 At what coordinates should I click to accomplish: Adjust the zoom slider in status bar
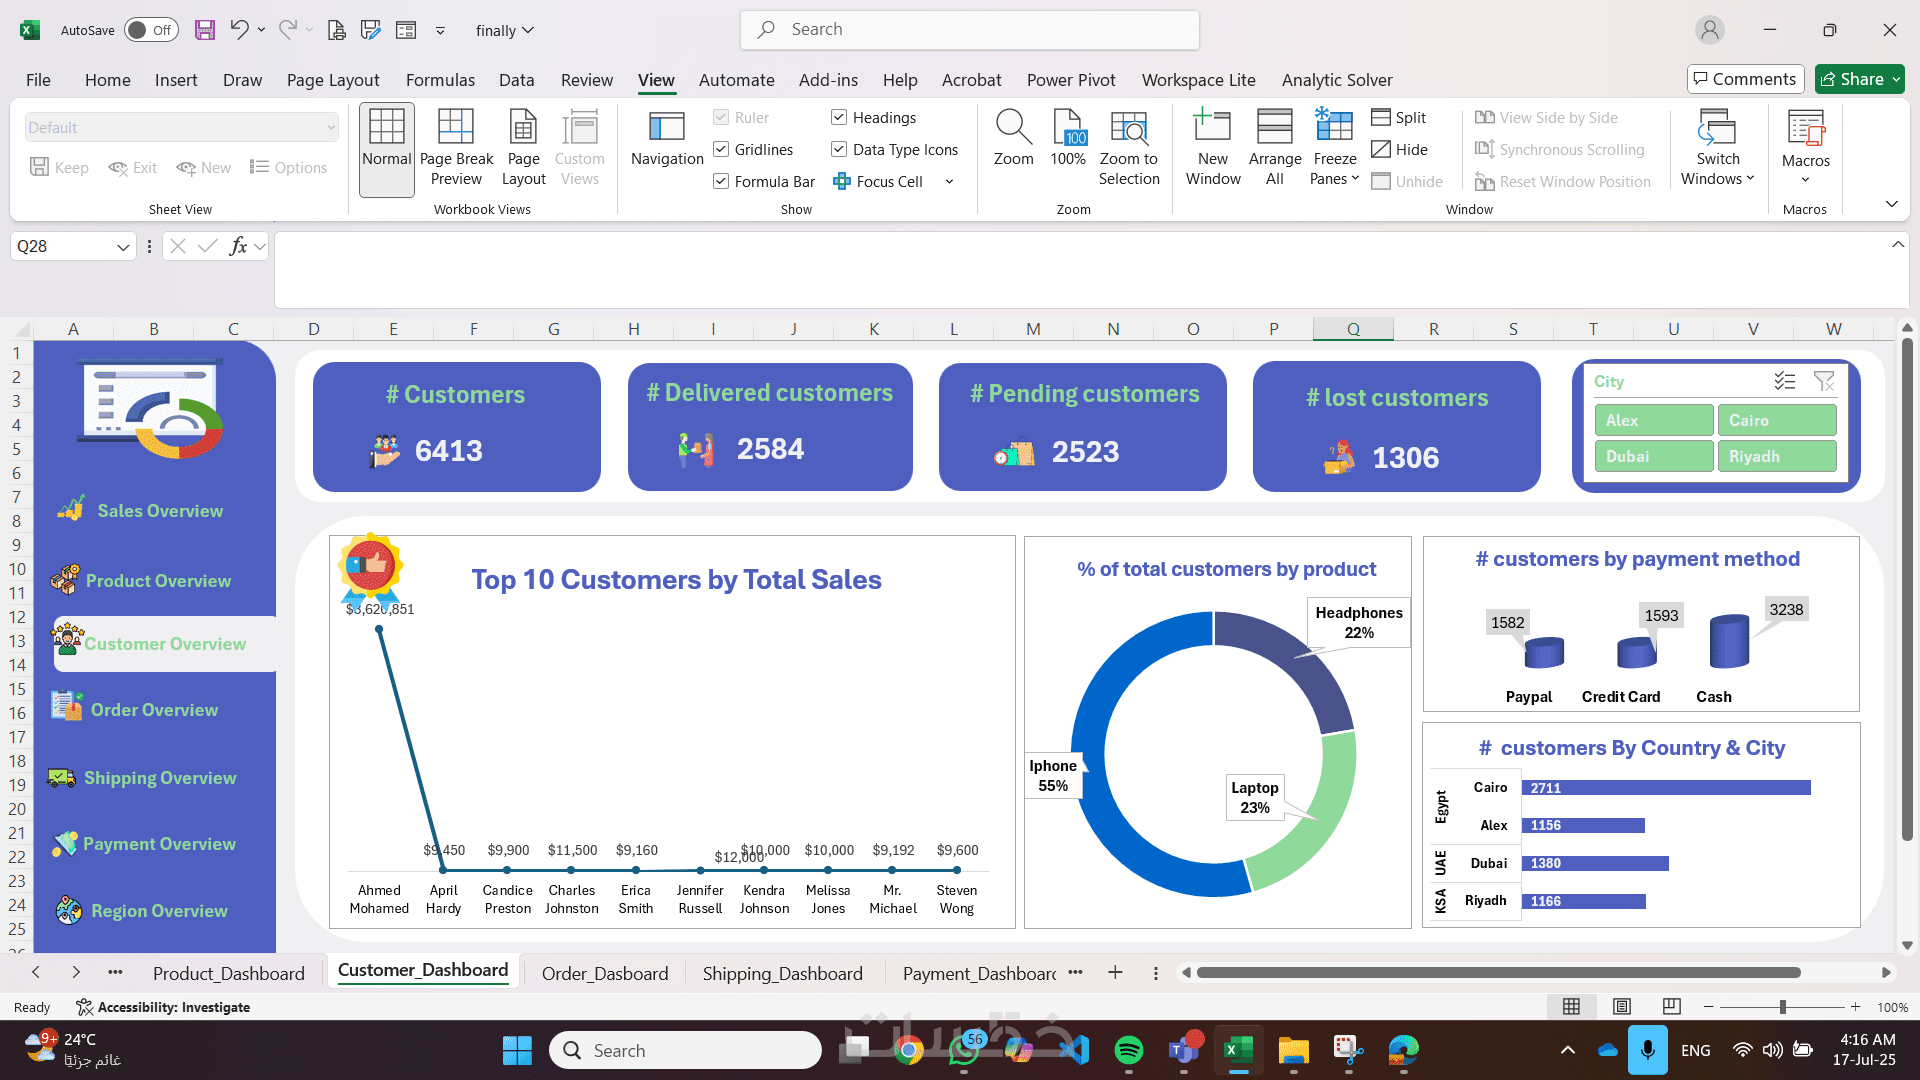click(1782, 1007)
